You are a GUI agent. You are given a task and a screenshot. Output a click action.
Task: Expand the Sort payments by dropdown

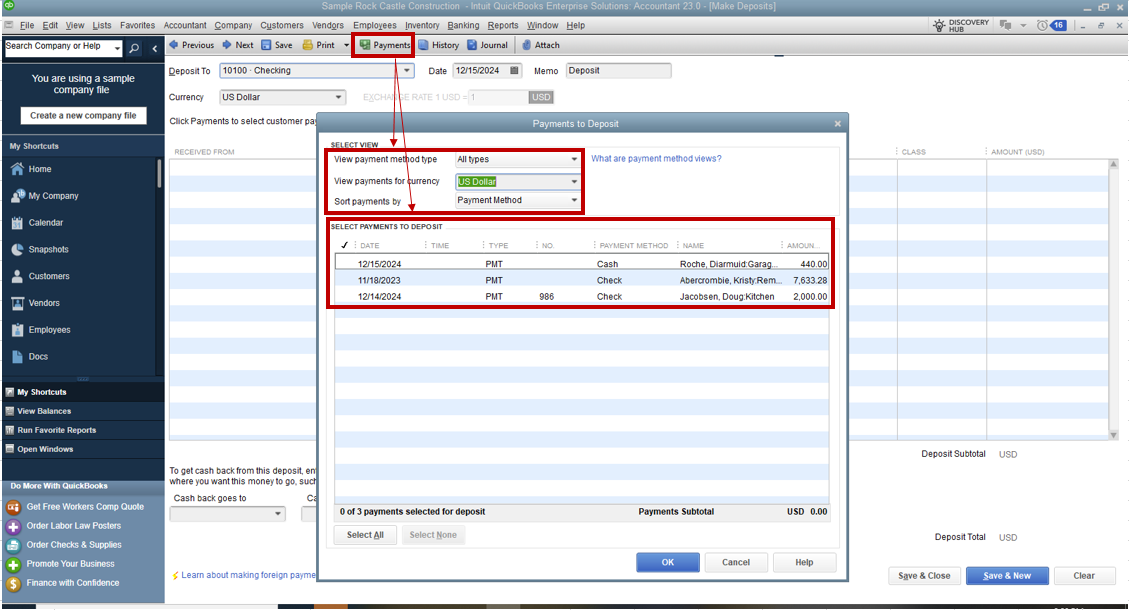(574, 200)
